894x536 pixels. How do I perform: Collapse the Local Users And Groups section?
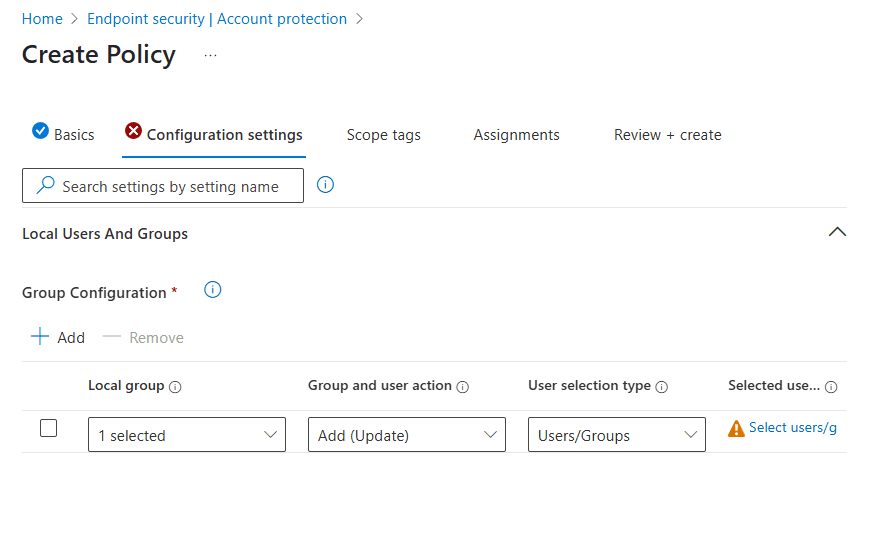coord(837,232)
